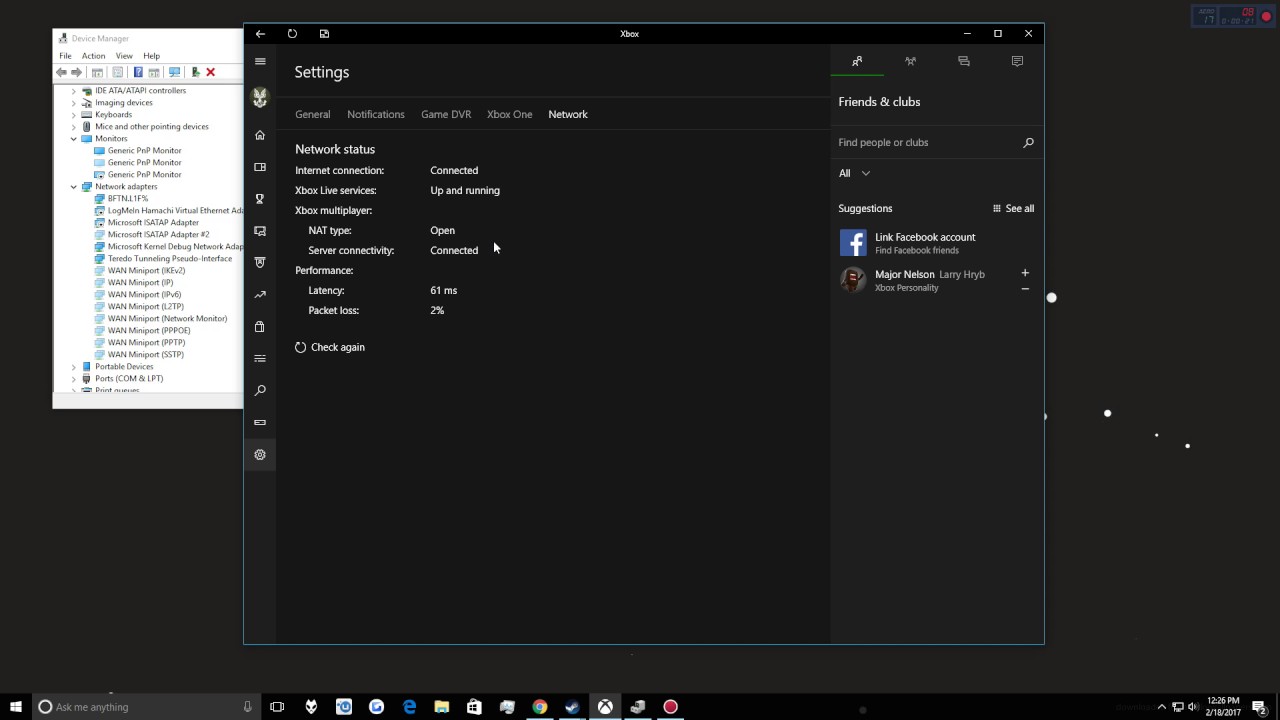Image resolution: width=1280 pixels, height=720 pixels.
Task: Collapse the Network adapters node
Action: click(73, 187)
